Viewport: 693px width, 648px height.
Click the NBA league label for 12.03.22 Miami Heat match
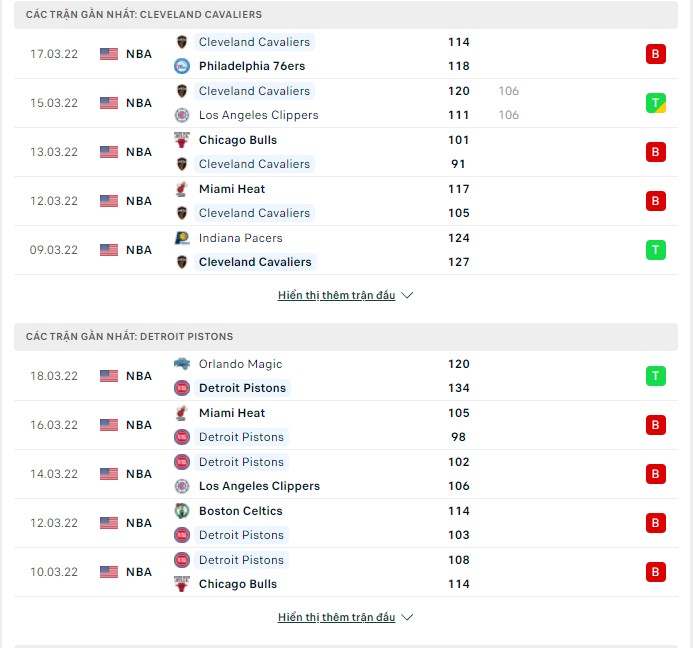[x=139, y=201]
